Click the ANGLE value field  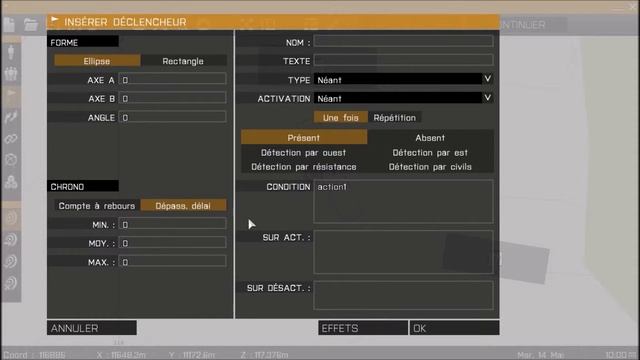(172, 117)
